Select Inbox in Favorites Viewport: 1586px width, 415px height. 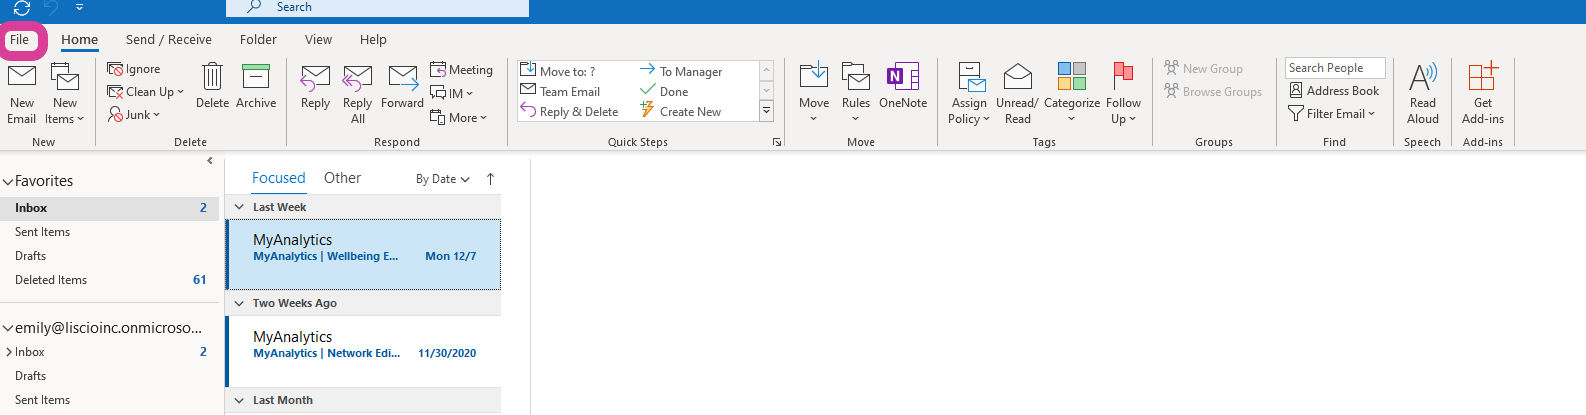[110, 208]
